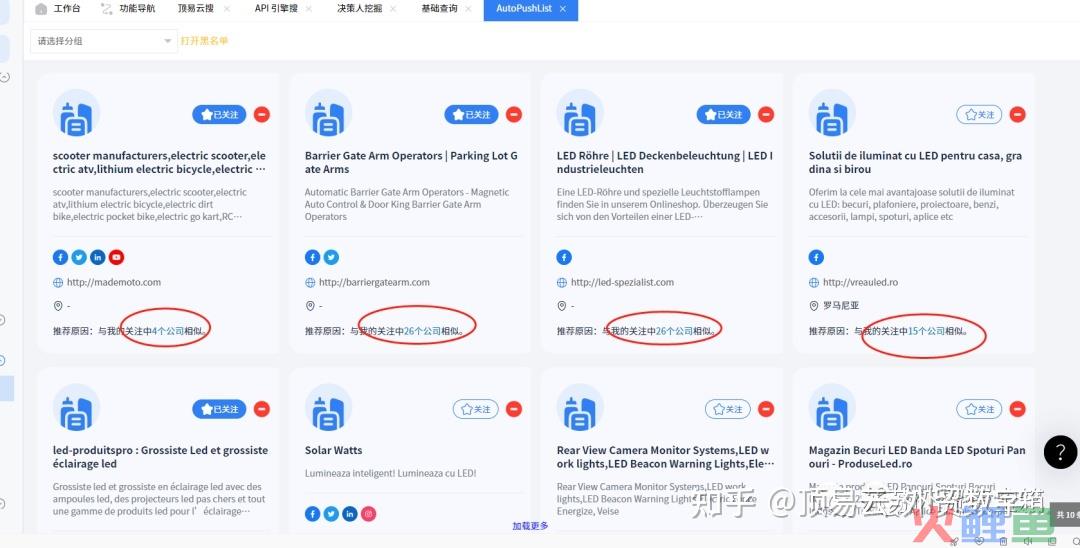Viewport: 1080px width, 548px height.
Task: Click the 打开黑名单 link
Action: (x=205, y=41)
